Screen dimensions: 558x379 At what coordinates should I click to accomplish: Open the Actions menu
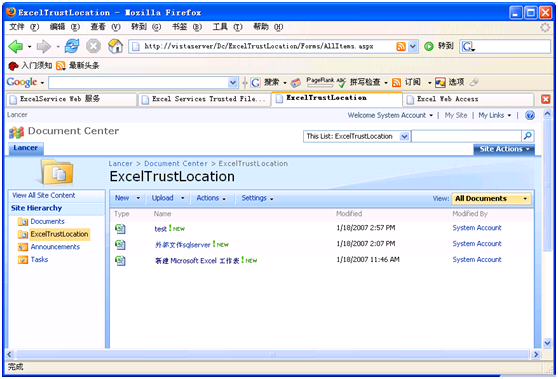[211, 198]
